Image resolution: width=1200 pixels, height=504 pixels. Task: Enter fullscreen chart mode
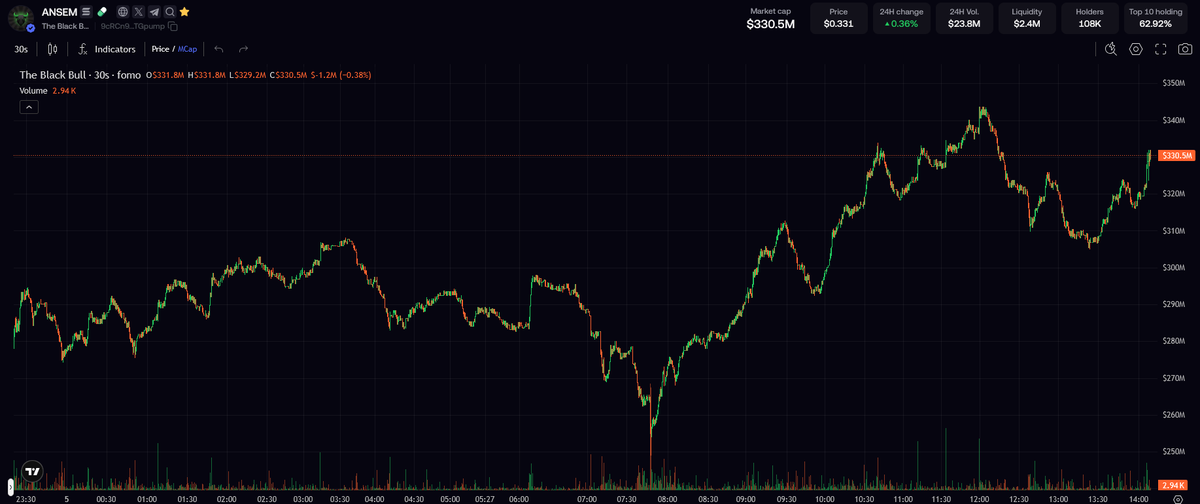(x=1160, y=48)
